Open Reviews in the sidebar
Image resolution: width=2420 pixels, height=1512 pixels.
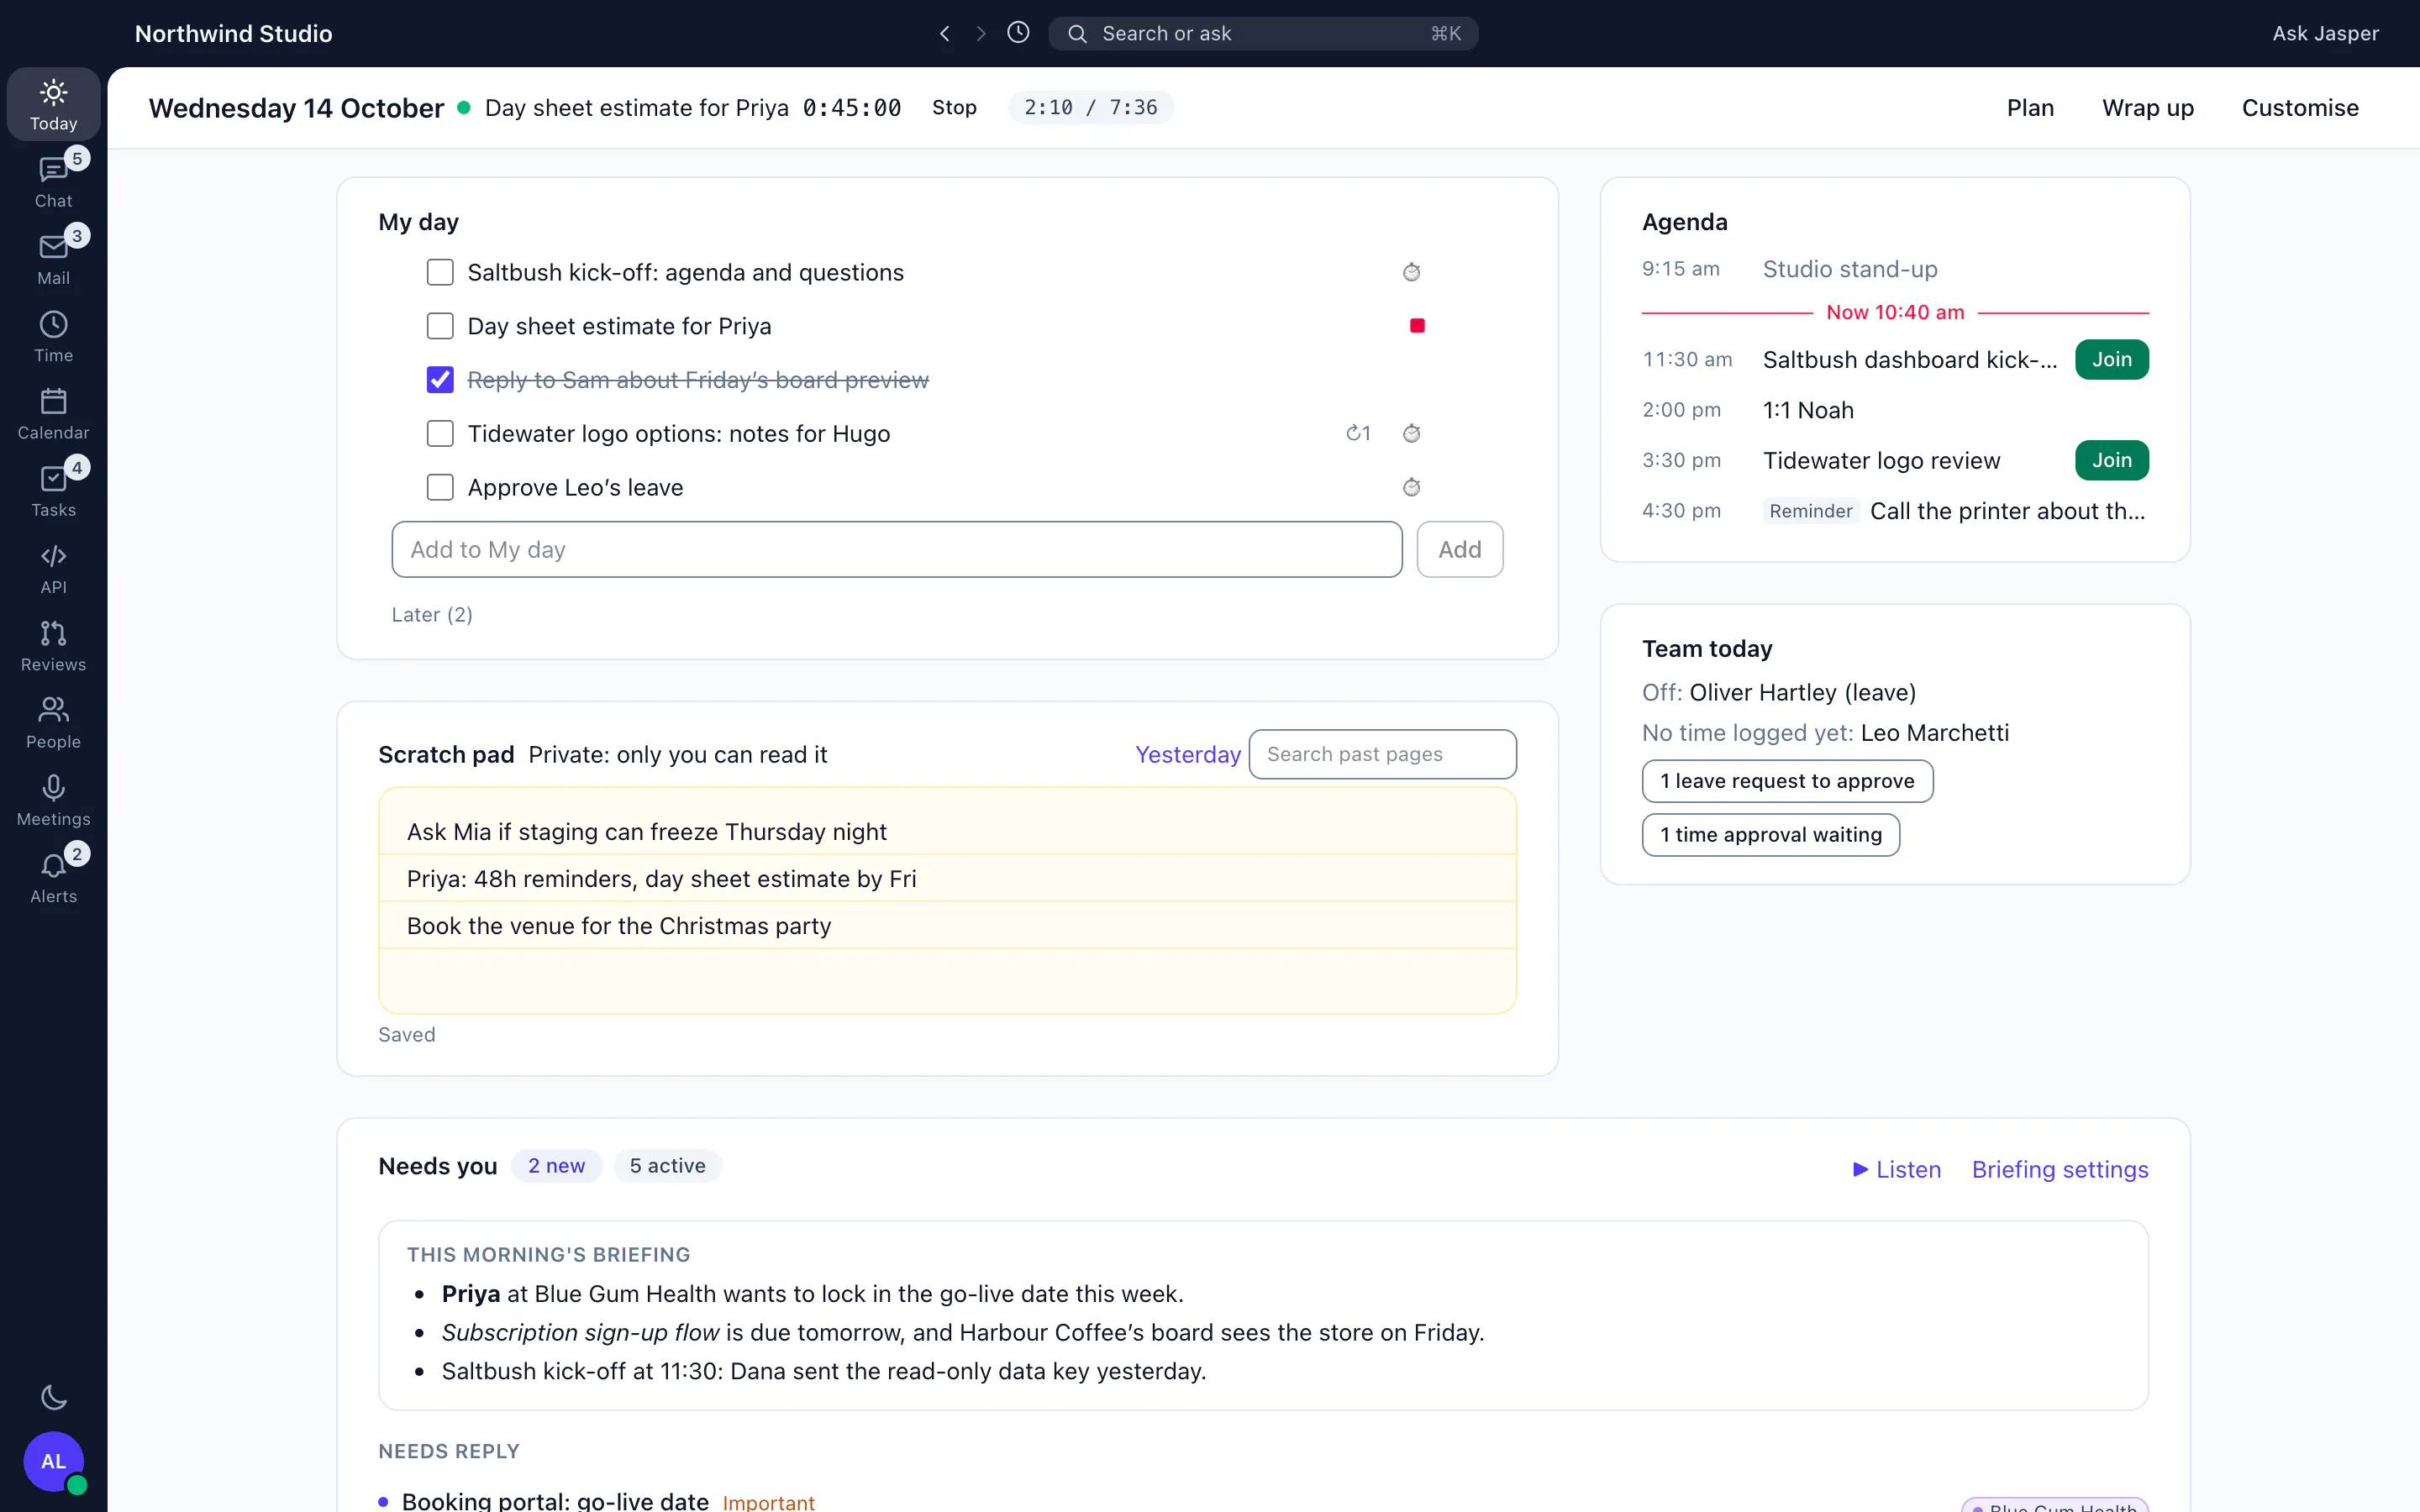pos(53,645)
